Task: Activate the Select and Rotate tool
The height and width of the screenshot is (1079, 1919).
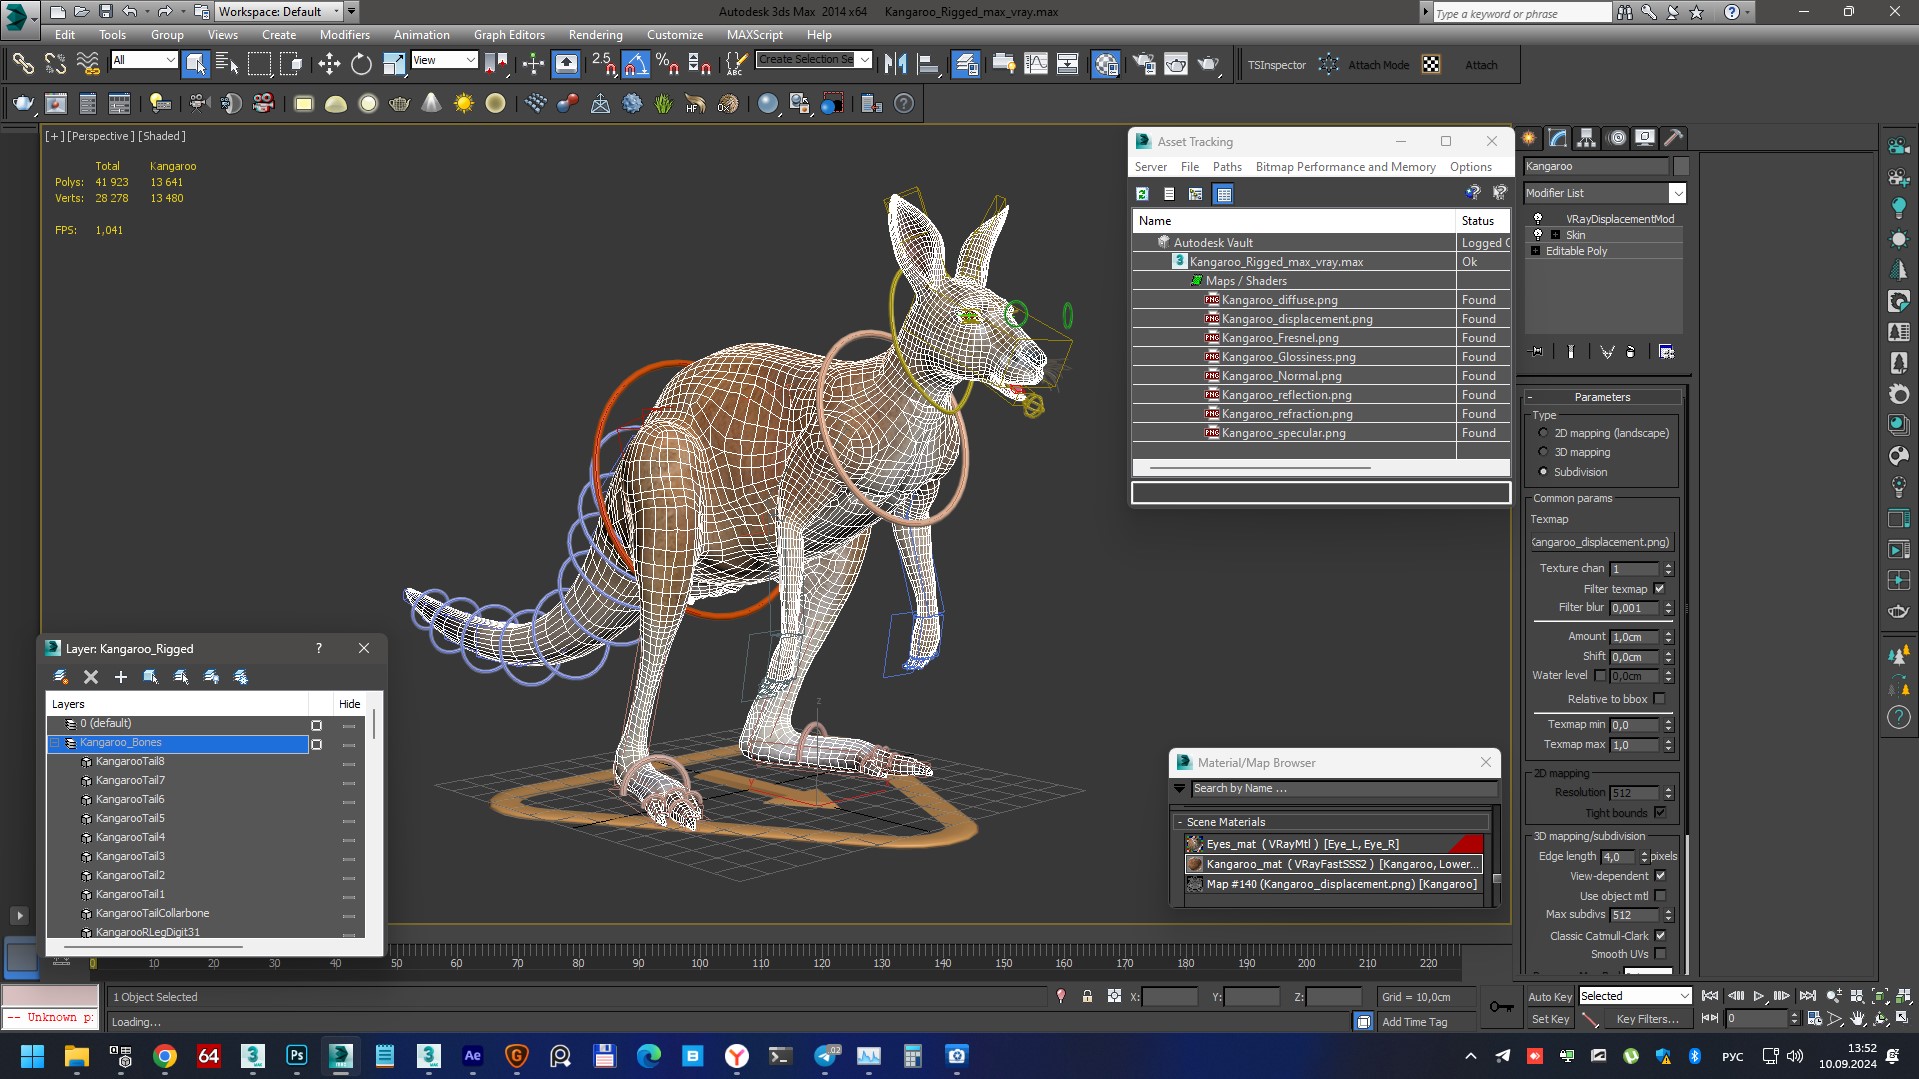Action: coord(361,64)
